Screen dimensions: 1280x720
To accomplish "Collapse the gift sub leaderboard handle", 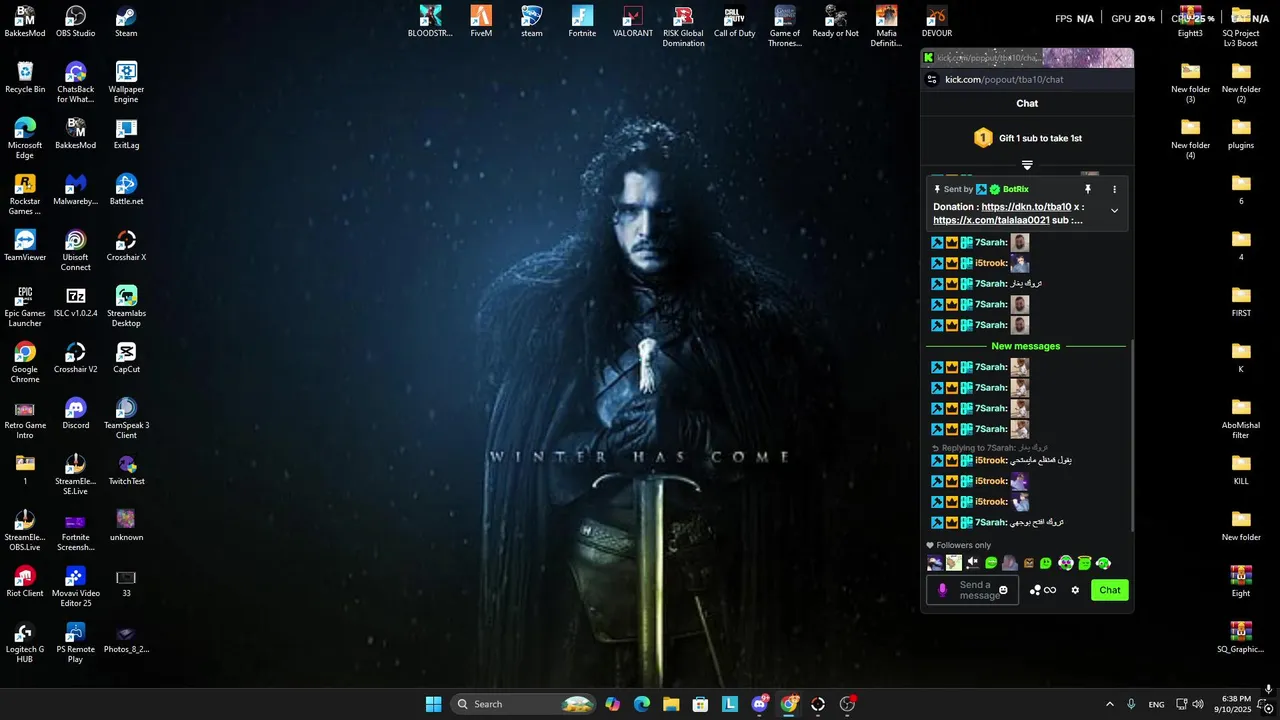I will point(1027,165).
